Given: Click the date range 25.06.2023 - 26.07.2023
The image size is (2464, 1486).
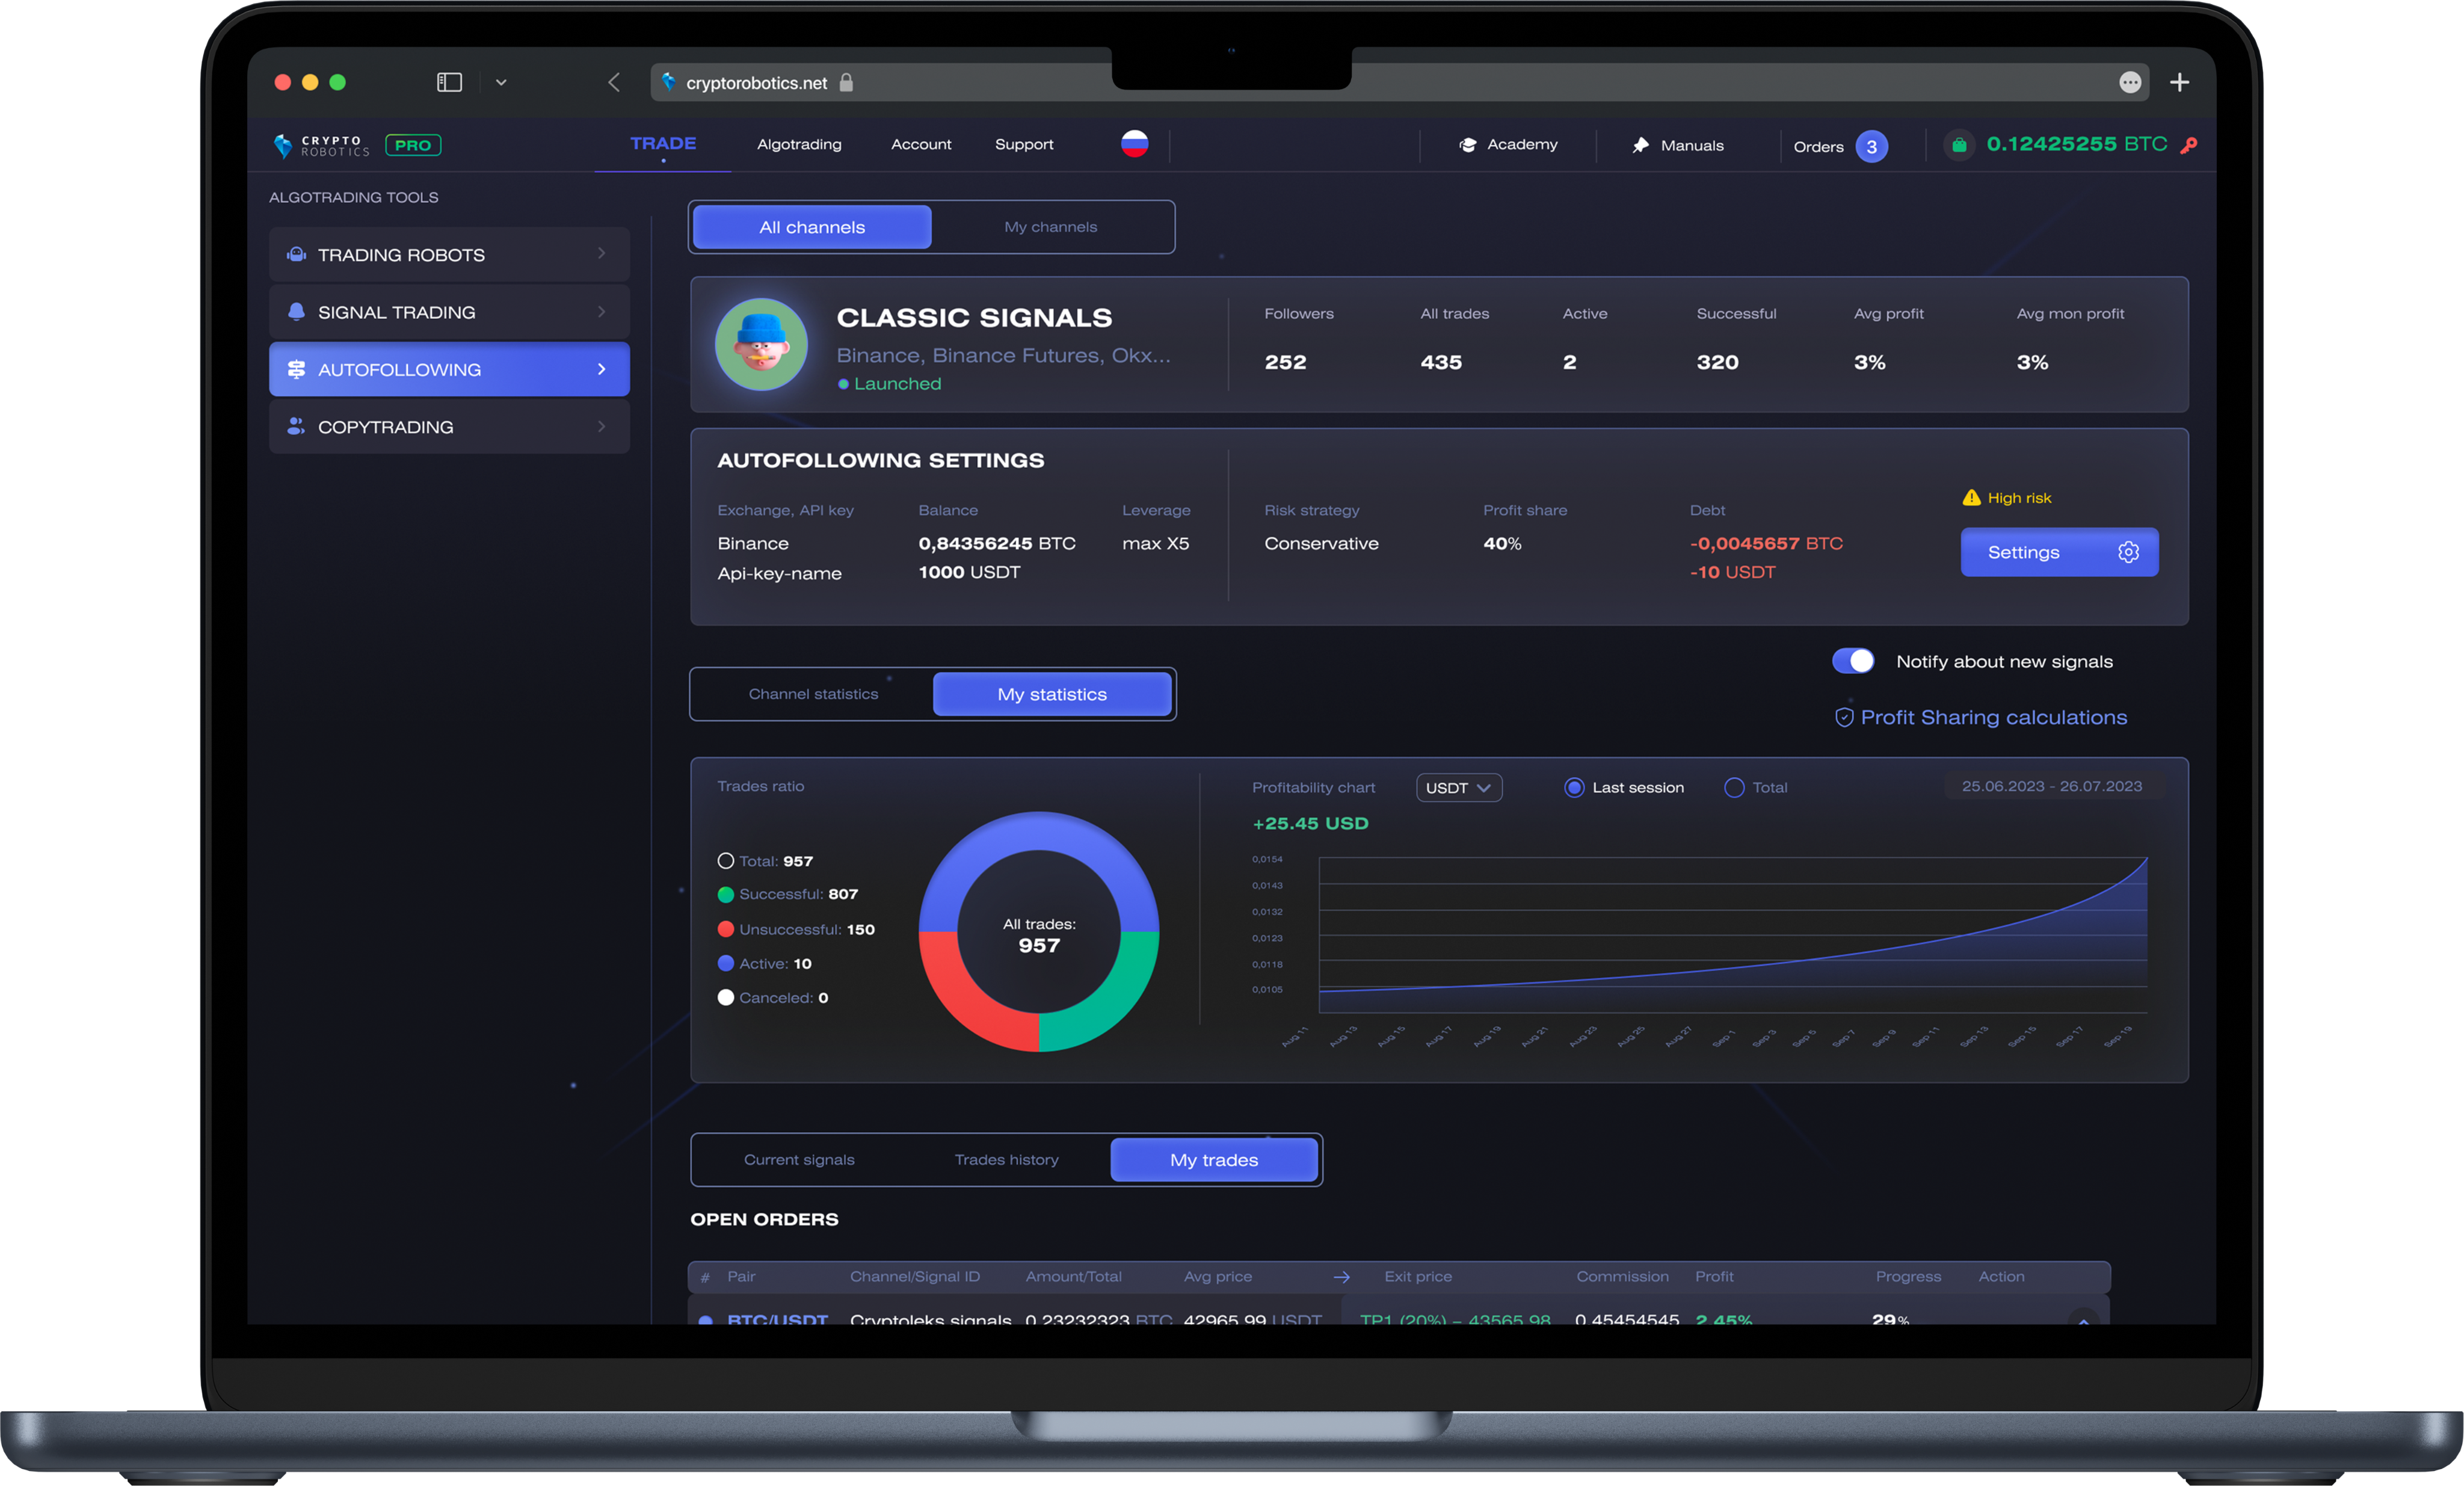Looking at the screenshot, I should tap(2052, 786).
